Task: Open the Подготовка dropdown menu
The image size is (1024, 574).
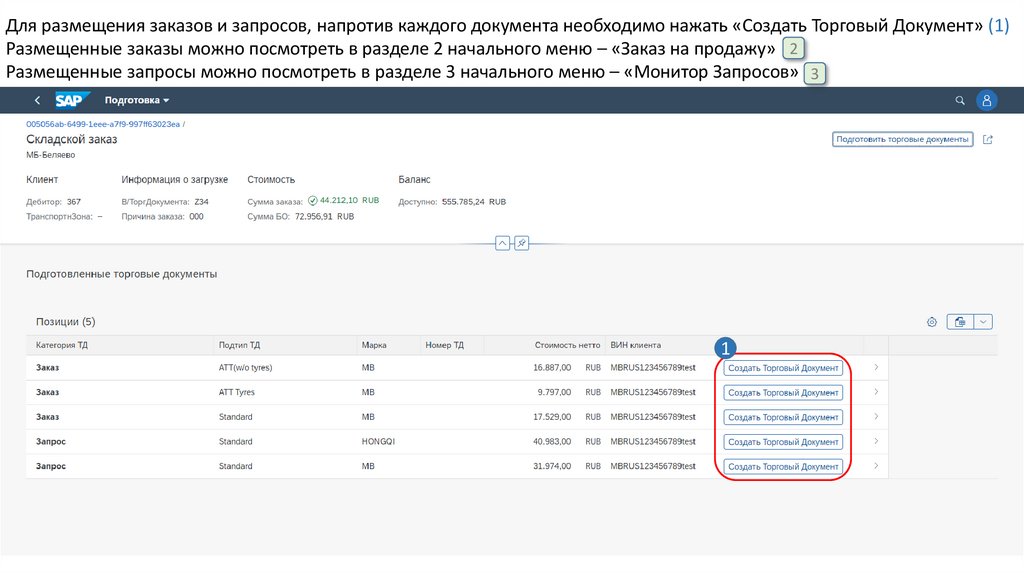Action: 137,100
